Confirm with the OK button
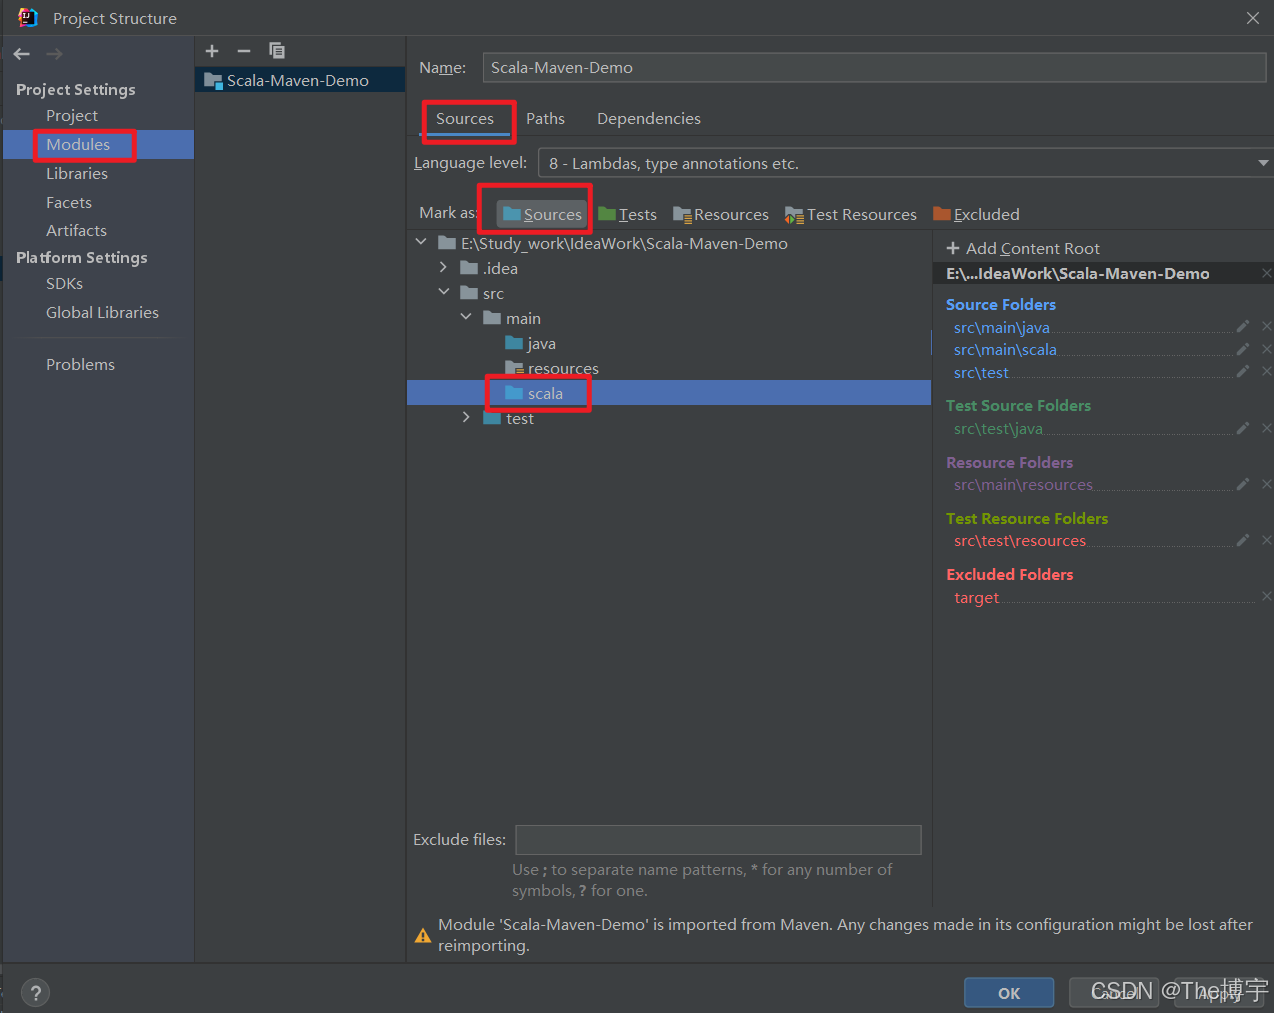This screenshot has height=1013, width=1274. click(1009, 992)
